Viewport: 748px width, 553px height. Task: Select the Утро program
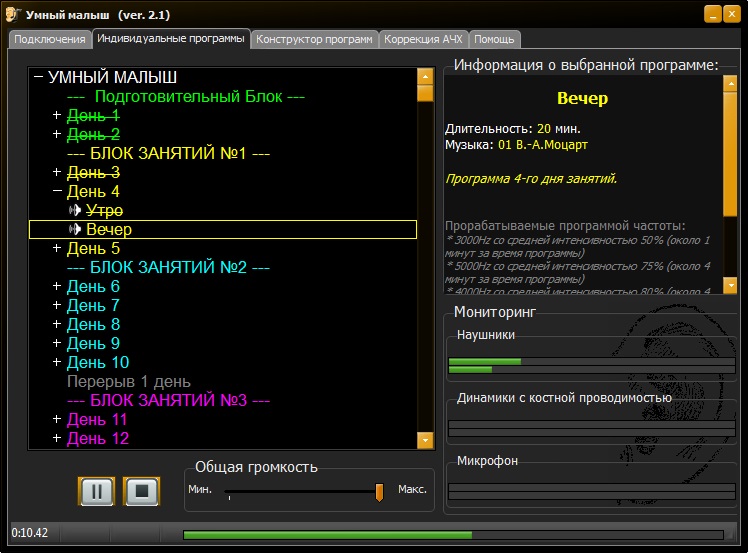[104, 210]
